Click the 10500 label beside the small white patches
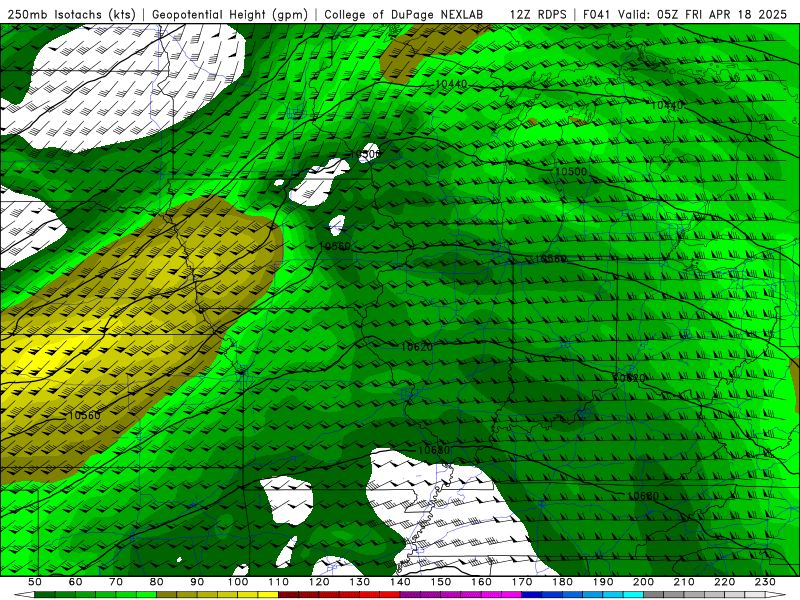The height and width of the screenshot is (600, 800). pyautogui.click(x=365, y=154)
